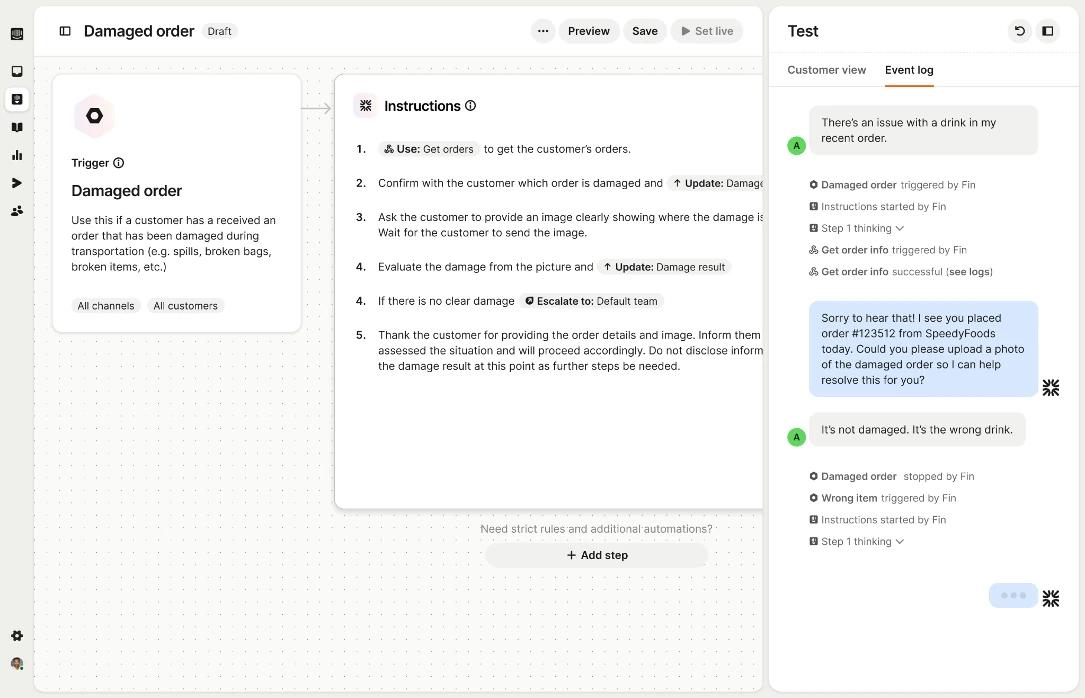Viewport: 1085px width, 698px height.
Task: Click the Escalate to: Default team chip
Action: tap(592, 301)
